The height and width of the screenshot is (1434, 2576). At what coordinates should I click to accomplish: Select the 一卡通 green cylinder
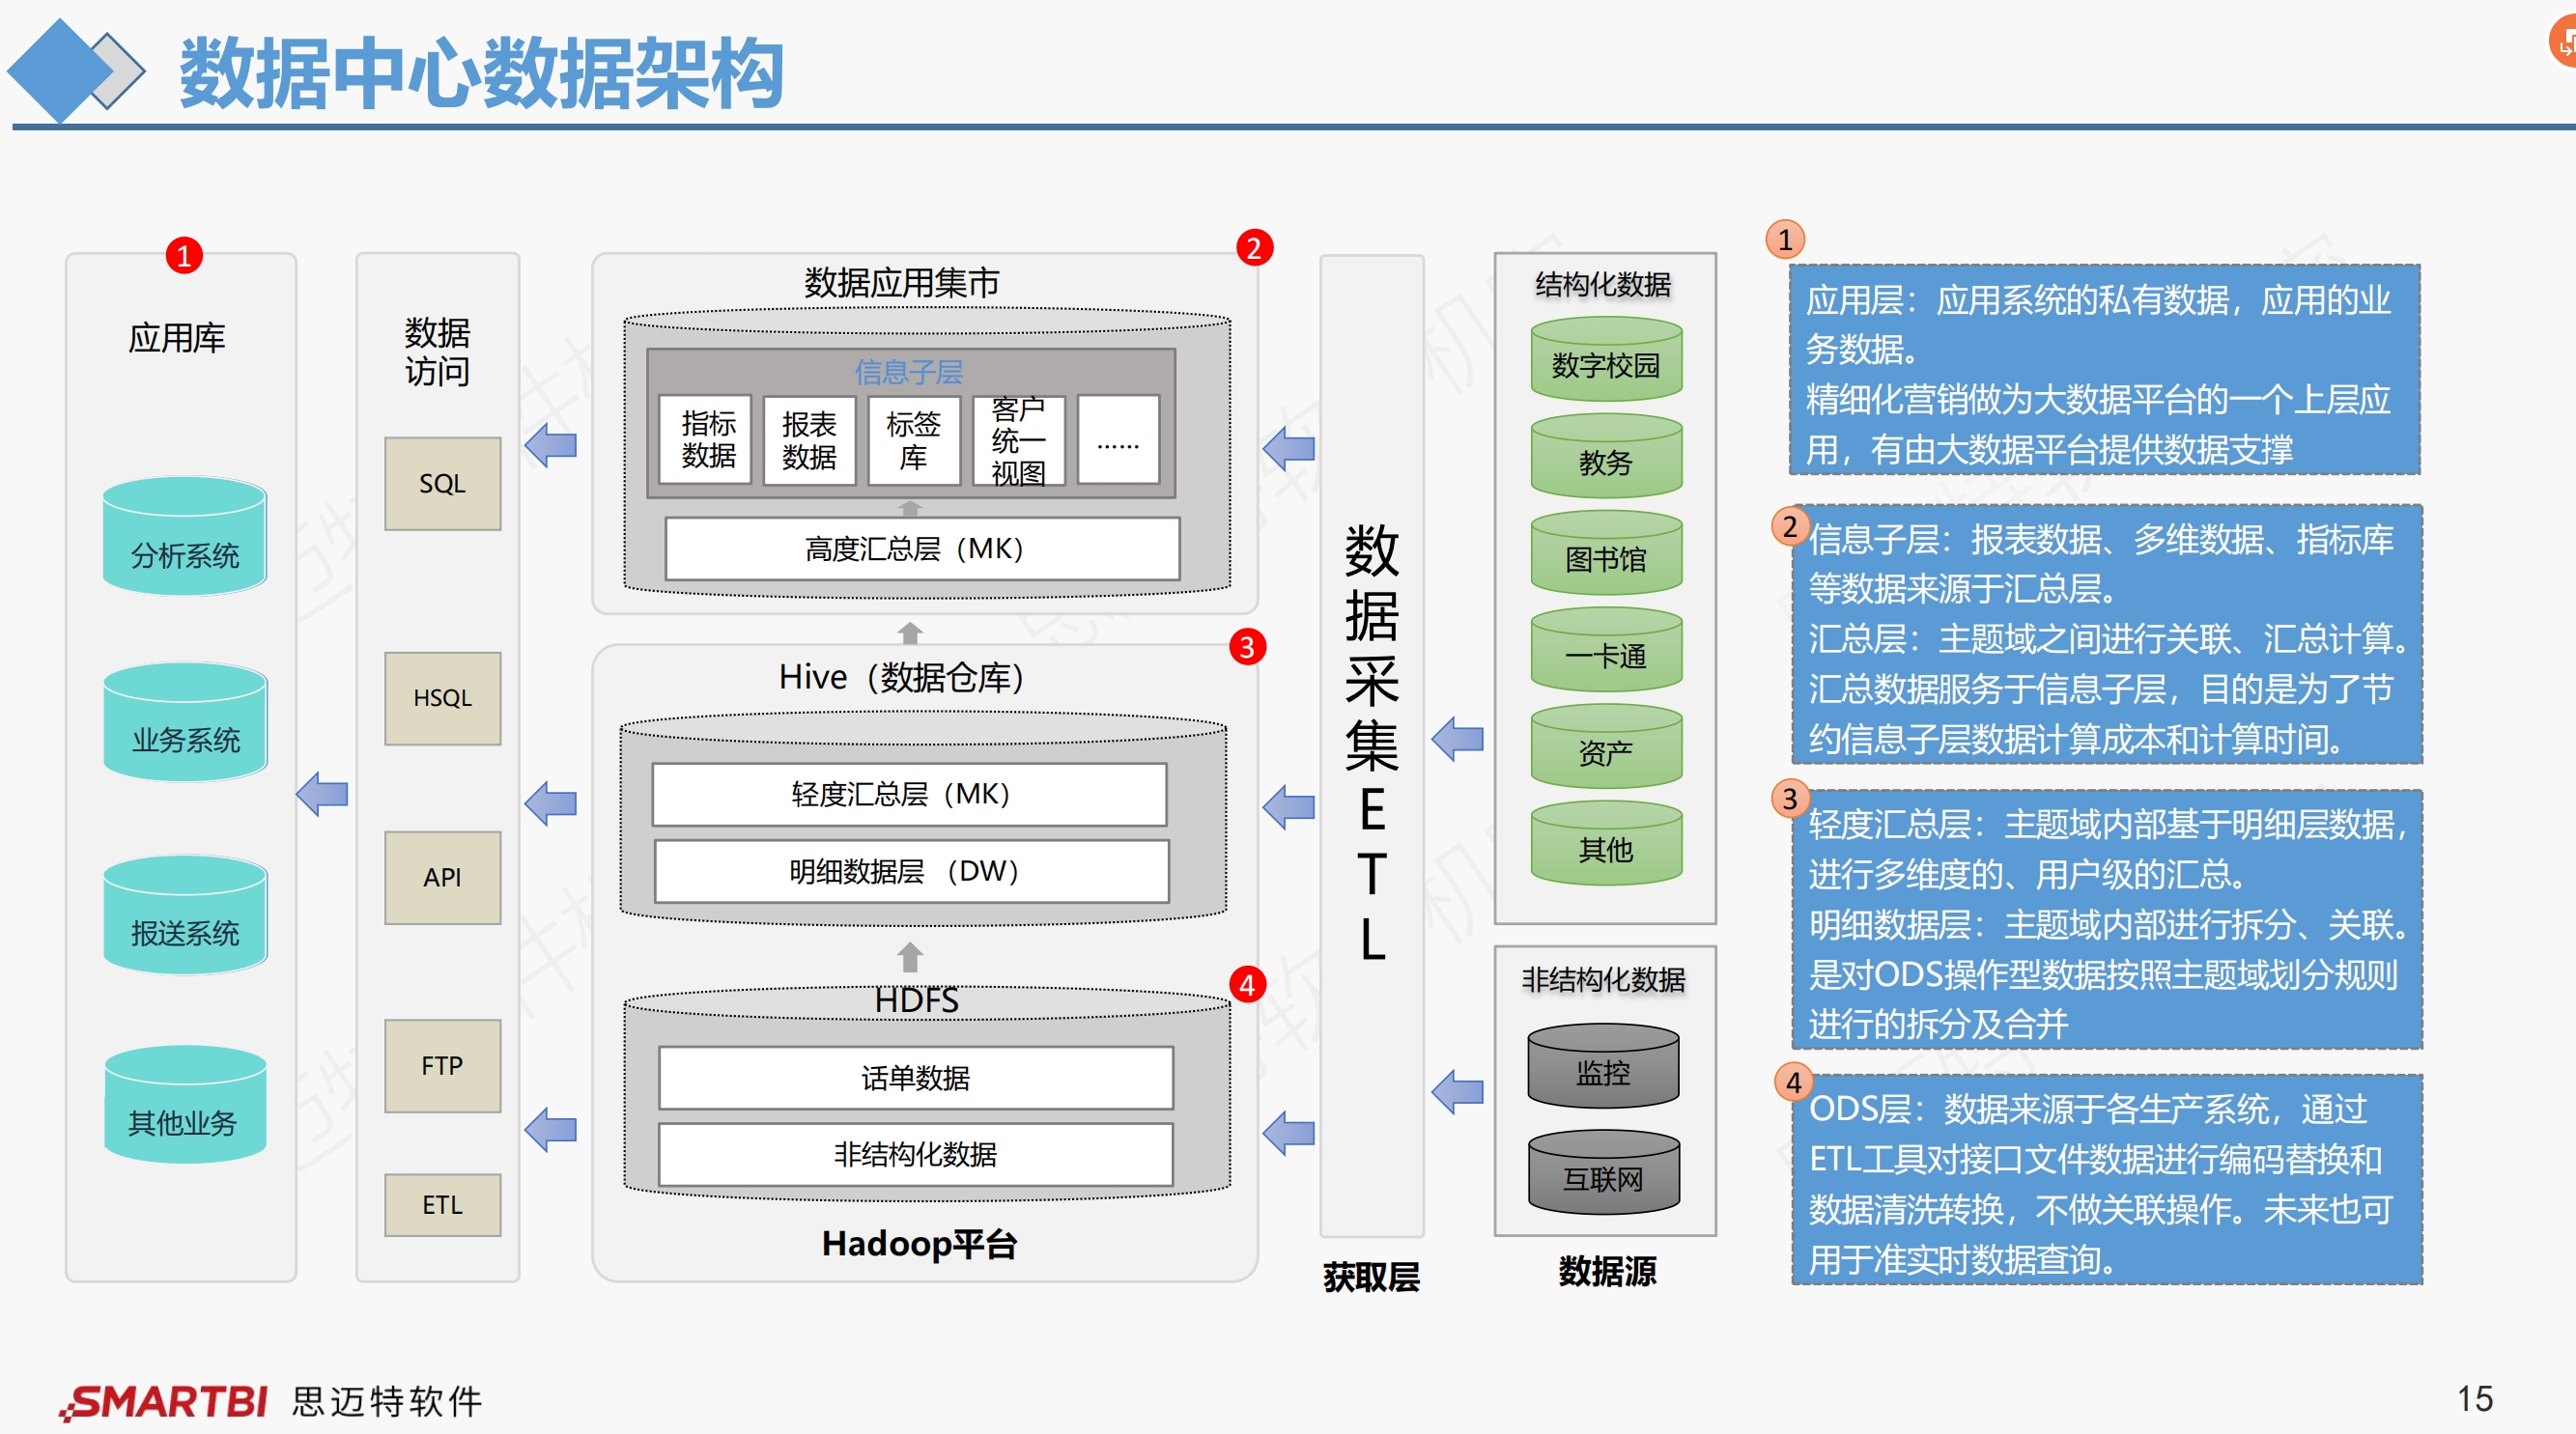1606,650
